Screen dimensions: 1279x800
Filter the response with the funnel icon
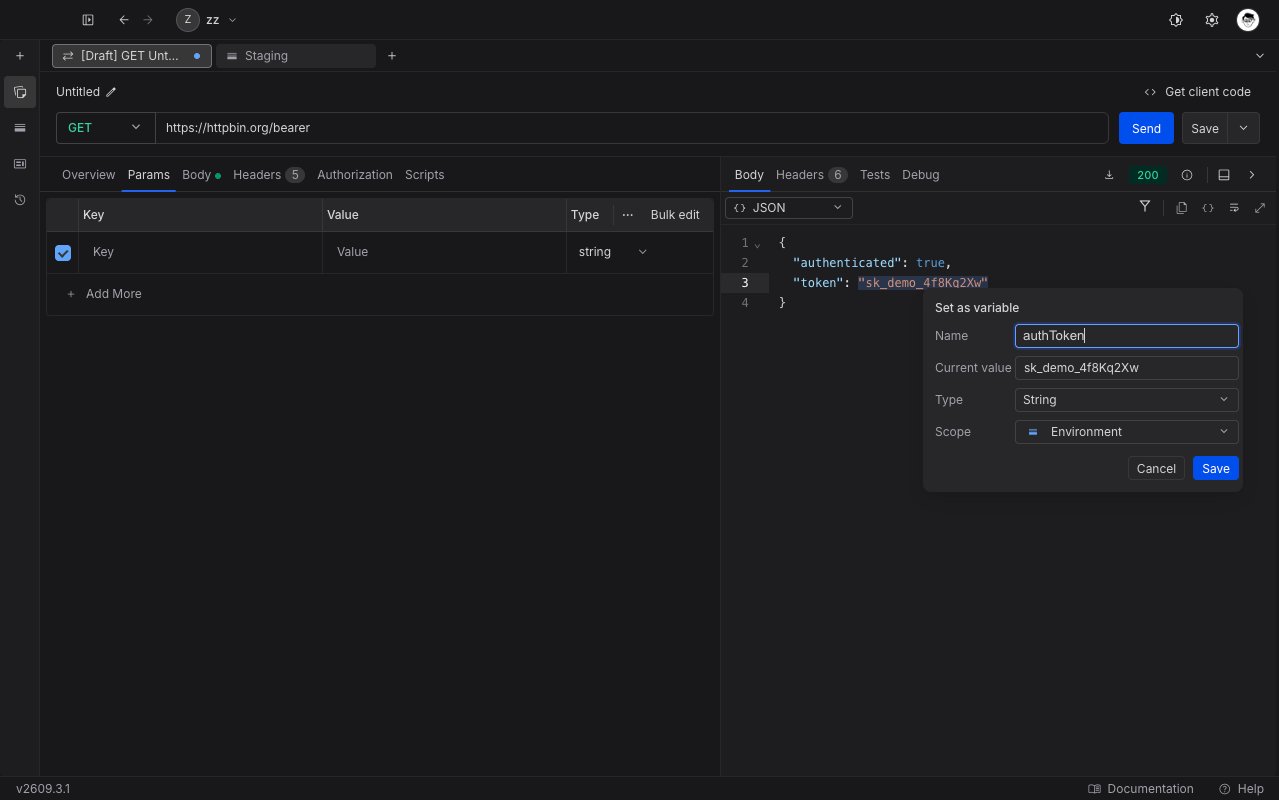click(1145, 207)
